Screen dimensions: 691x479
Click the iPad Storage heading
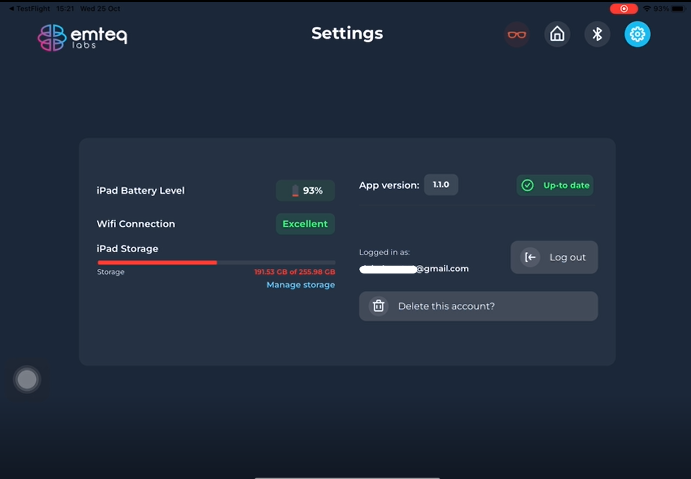(x=127, y=249)
